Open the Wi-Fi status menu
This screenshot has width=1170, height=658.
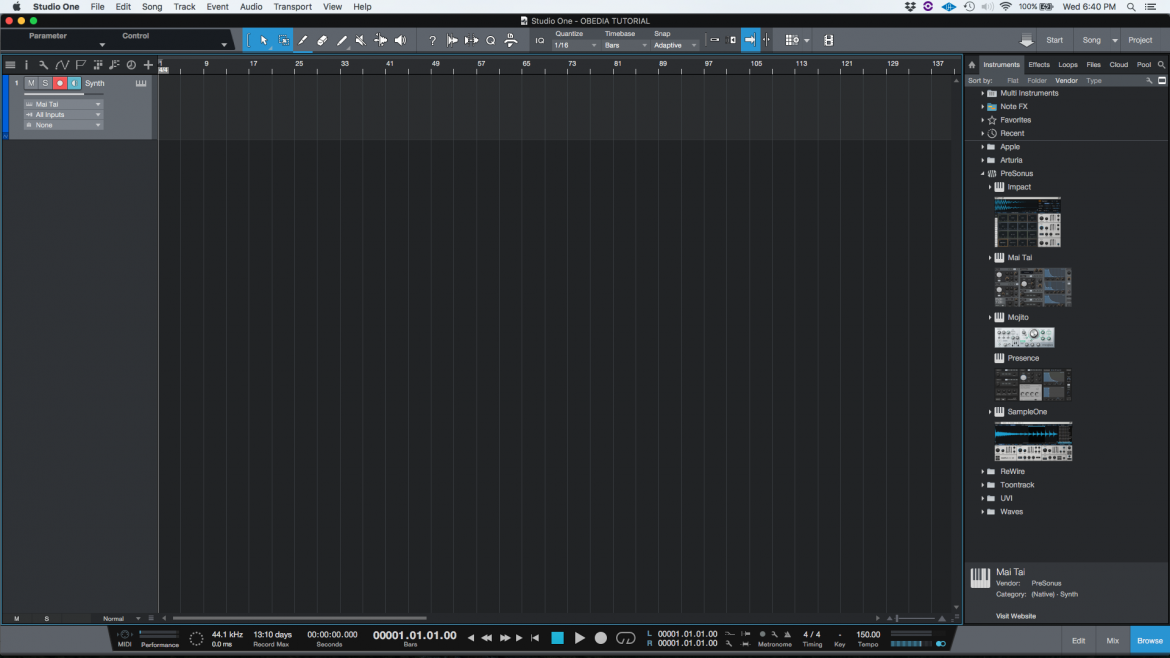pos(1006,7)
